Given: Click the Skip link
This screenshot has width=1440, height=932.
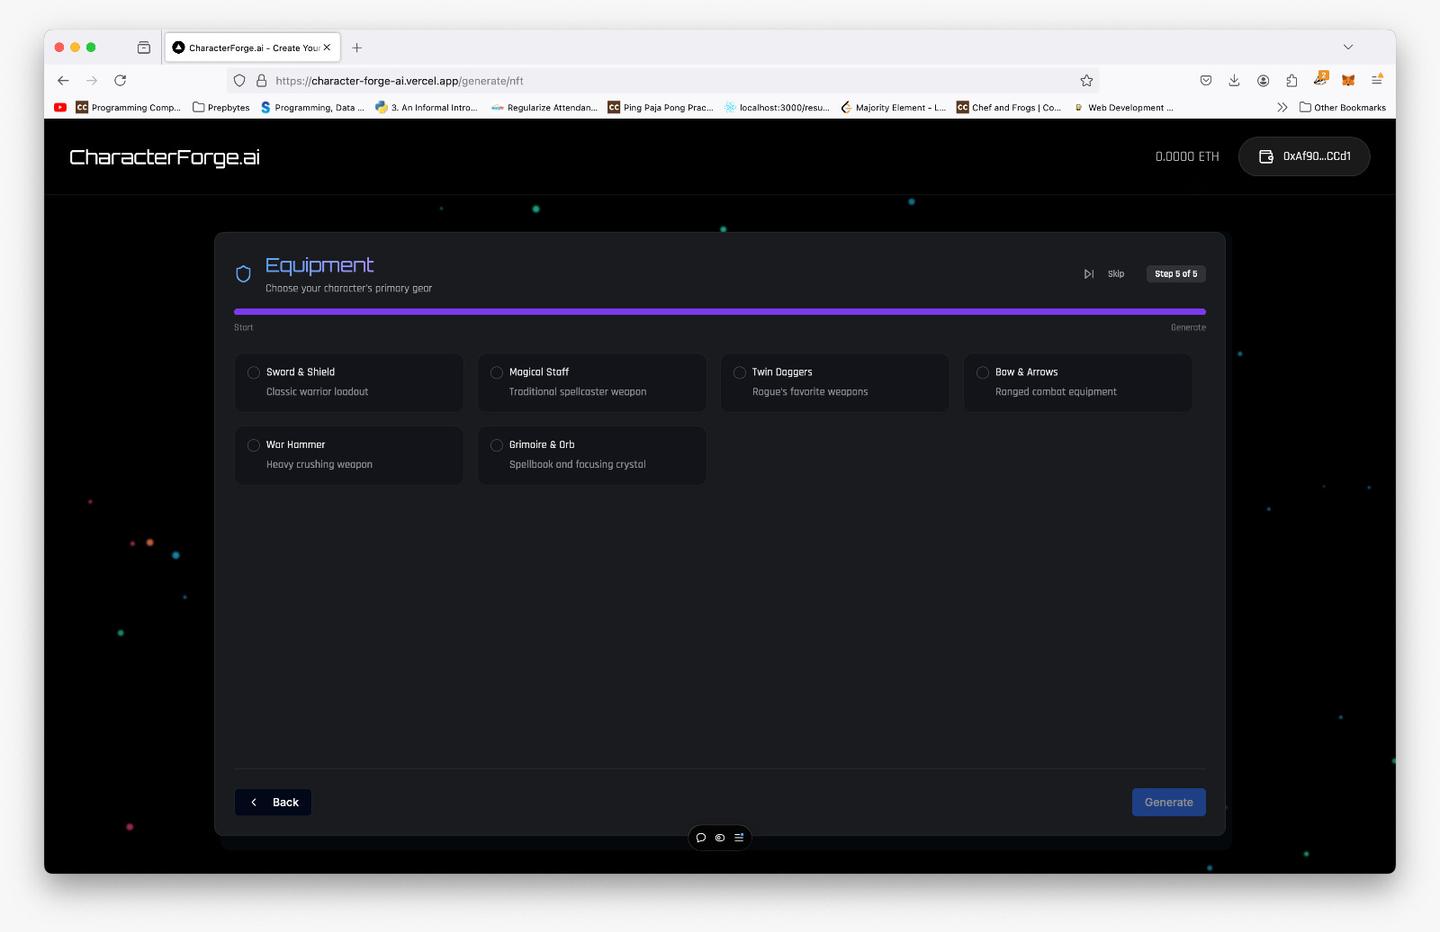Looking at the screenshot, I should tap(1116, 274).
